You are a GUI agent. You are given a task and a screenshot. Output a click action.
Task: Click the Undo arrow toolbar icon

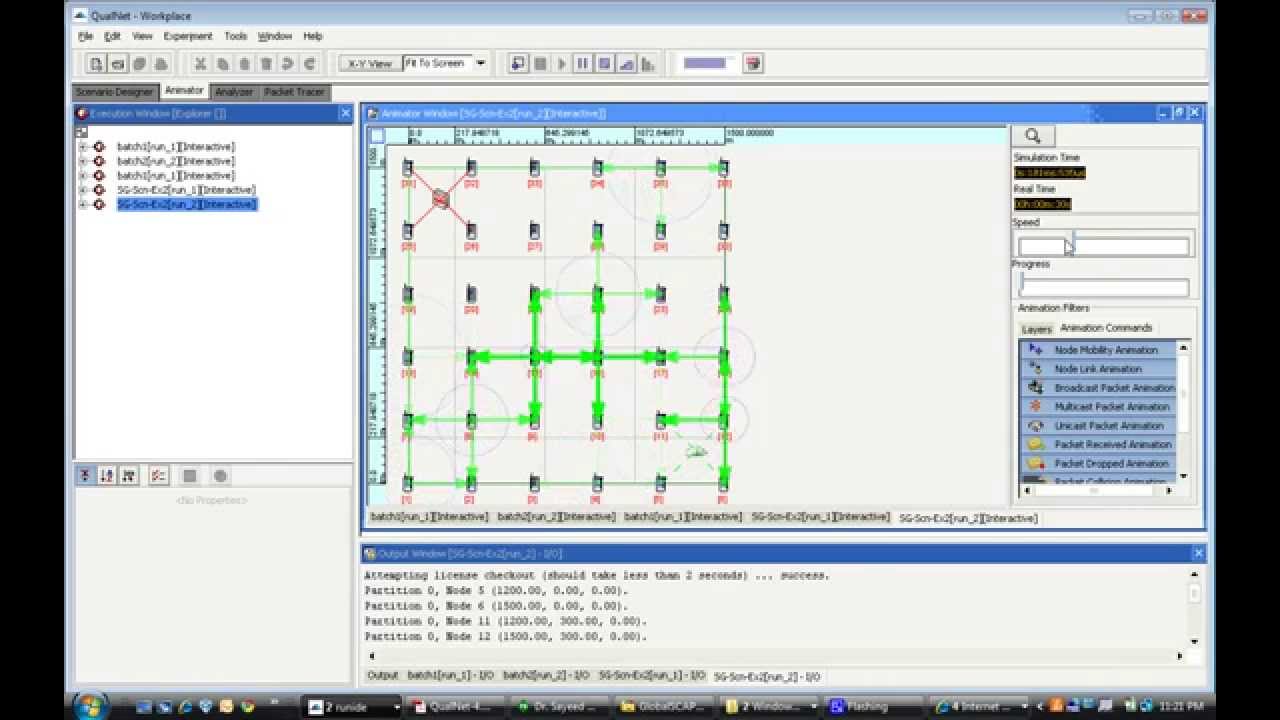pyautogui.click(x=288, y=64)
